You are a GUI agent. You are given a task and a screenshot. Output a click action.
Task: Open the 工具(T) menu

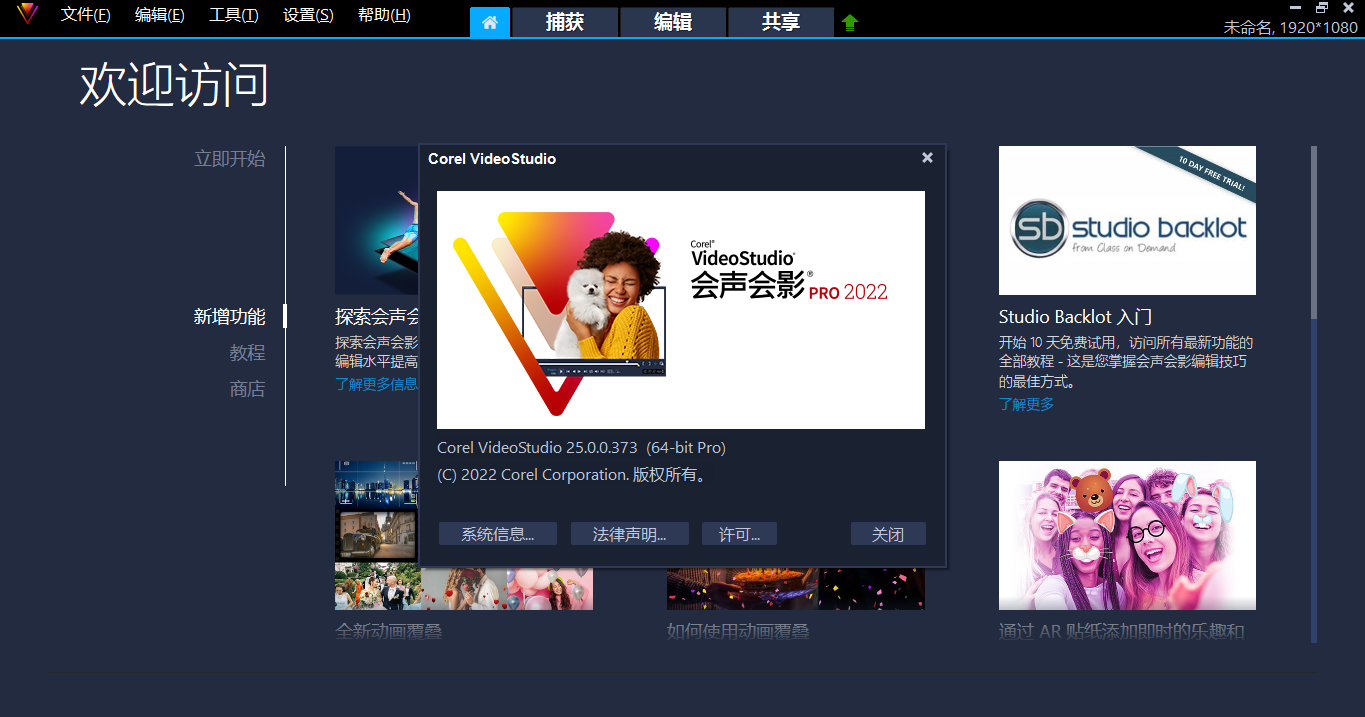pos(234,15)
